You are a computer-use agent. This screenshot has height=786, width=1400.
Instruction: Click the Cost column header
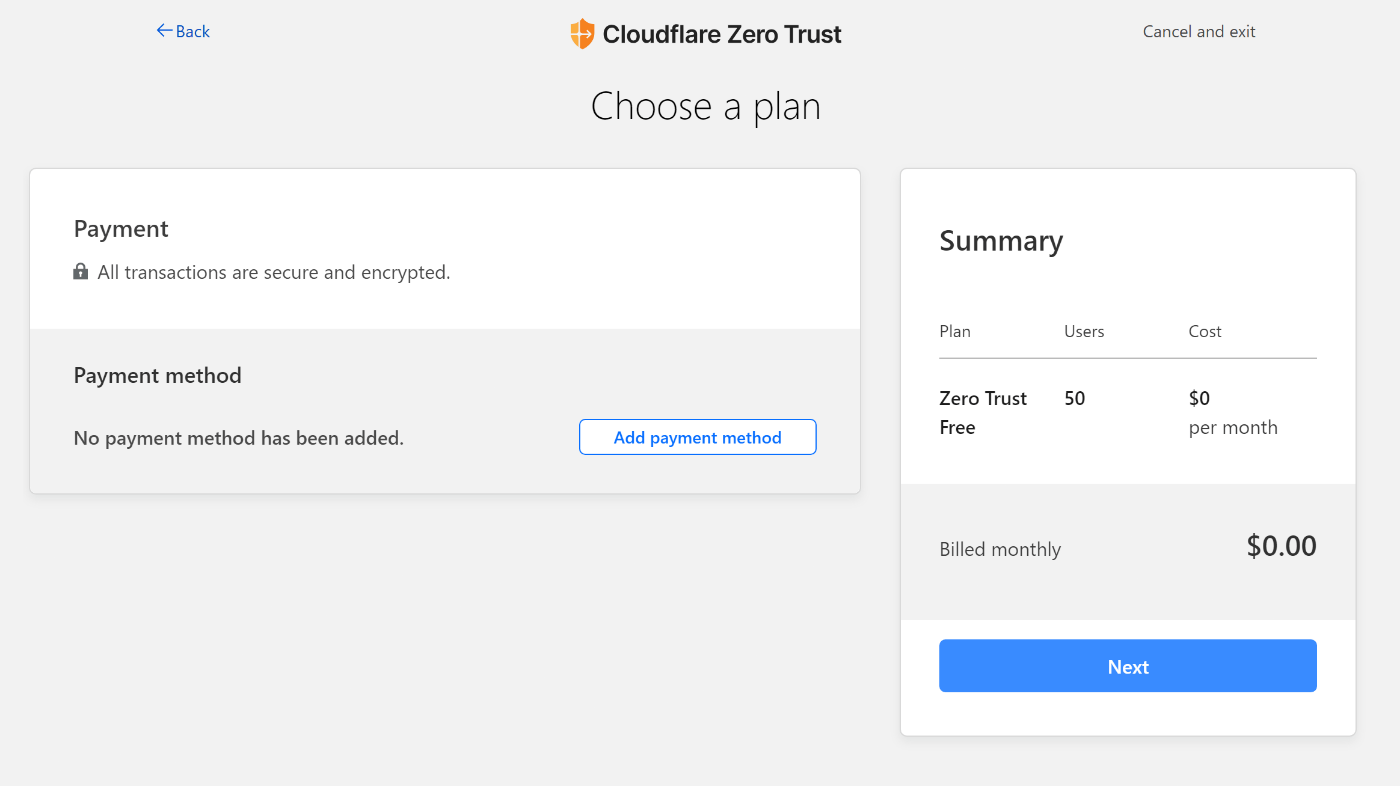[1205, 331]
